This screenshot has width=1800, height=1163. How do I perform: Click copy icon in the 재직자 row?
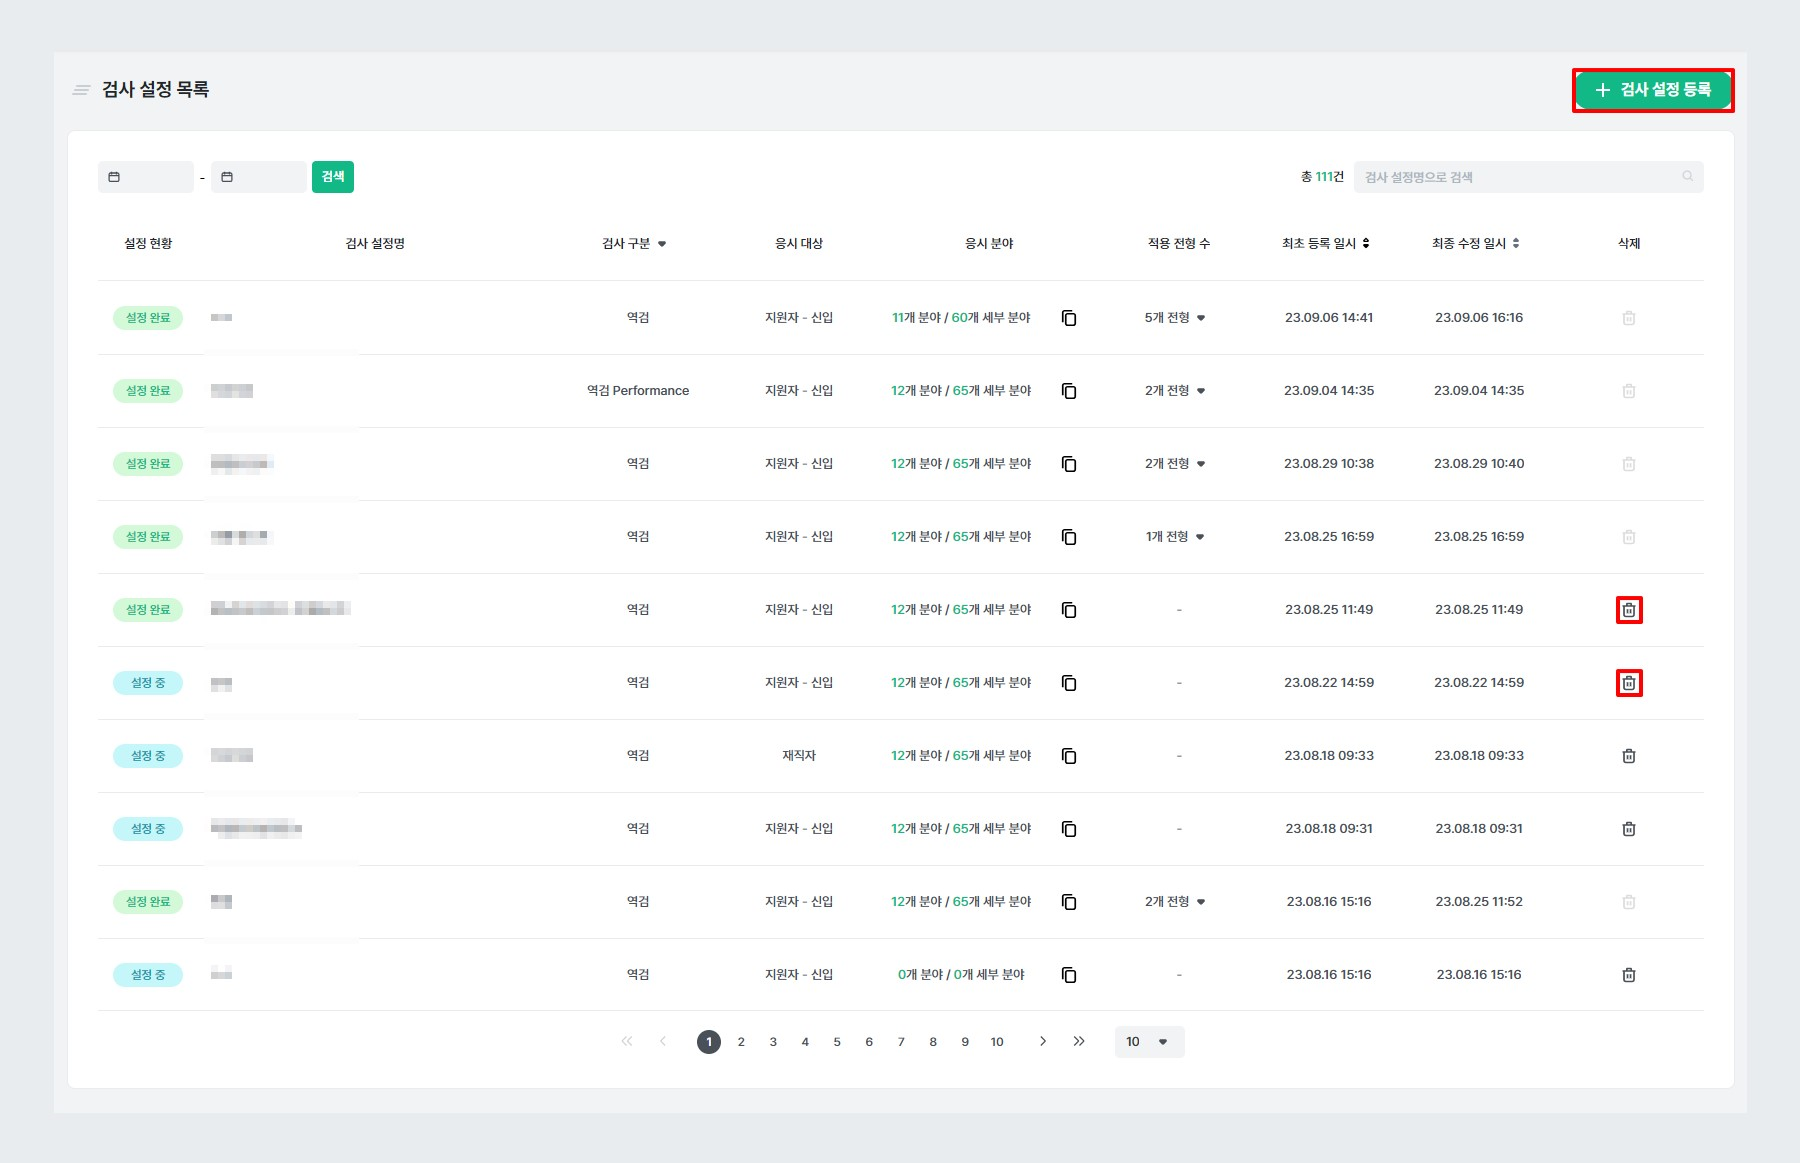(x=1069, y=756)
